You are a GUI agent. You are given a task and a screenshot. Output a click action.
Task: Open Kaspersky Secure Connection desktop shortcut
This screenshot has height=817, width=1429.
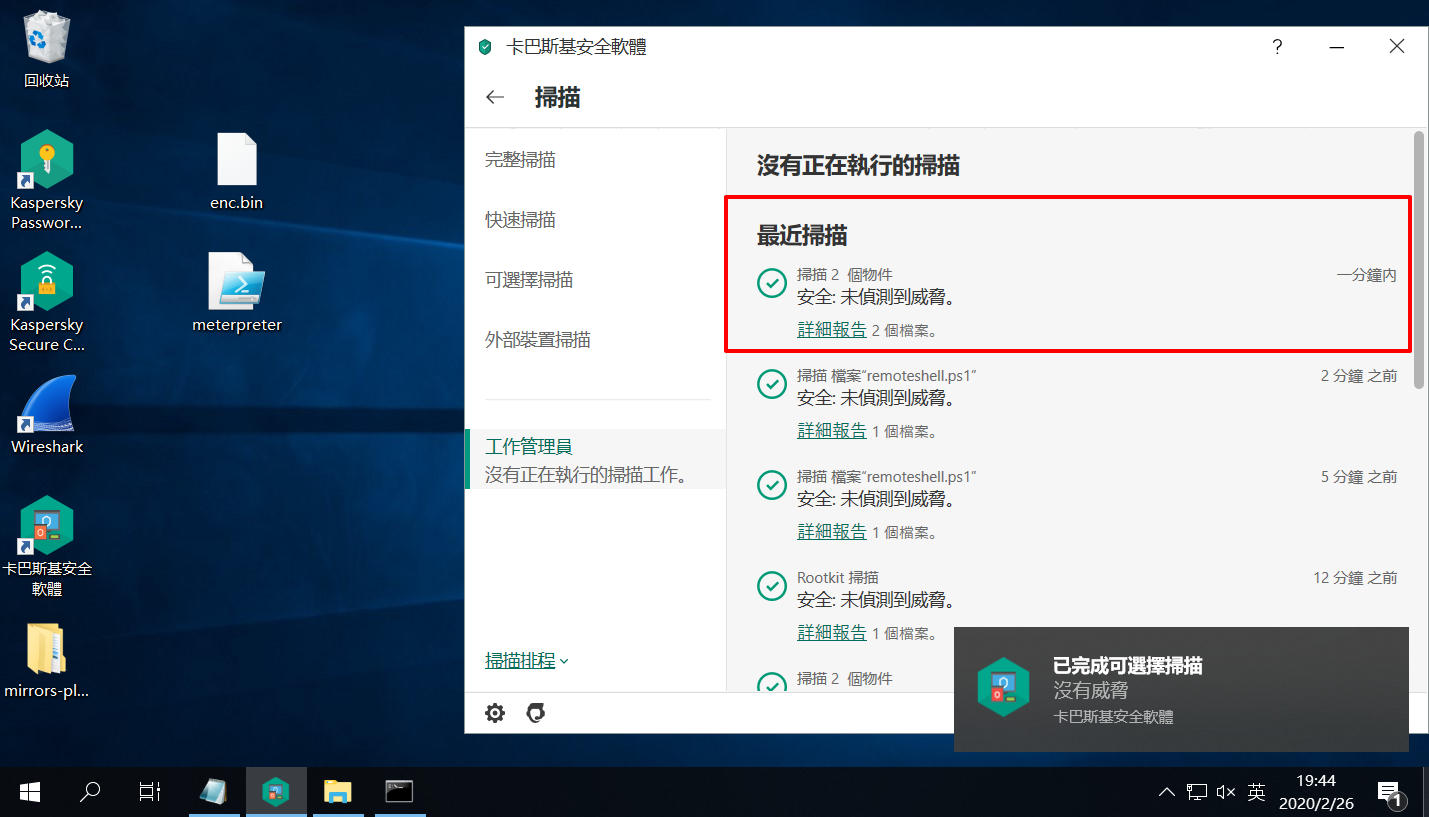46,303
